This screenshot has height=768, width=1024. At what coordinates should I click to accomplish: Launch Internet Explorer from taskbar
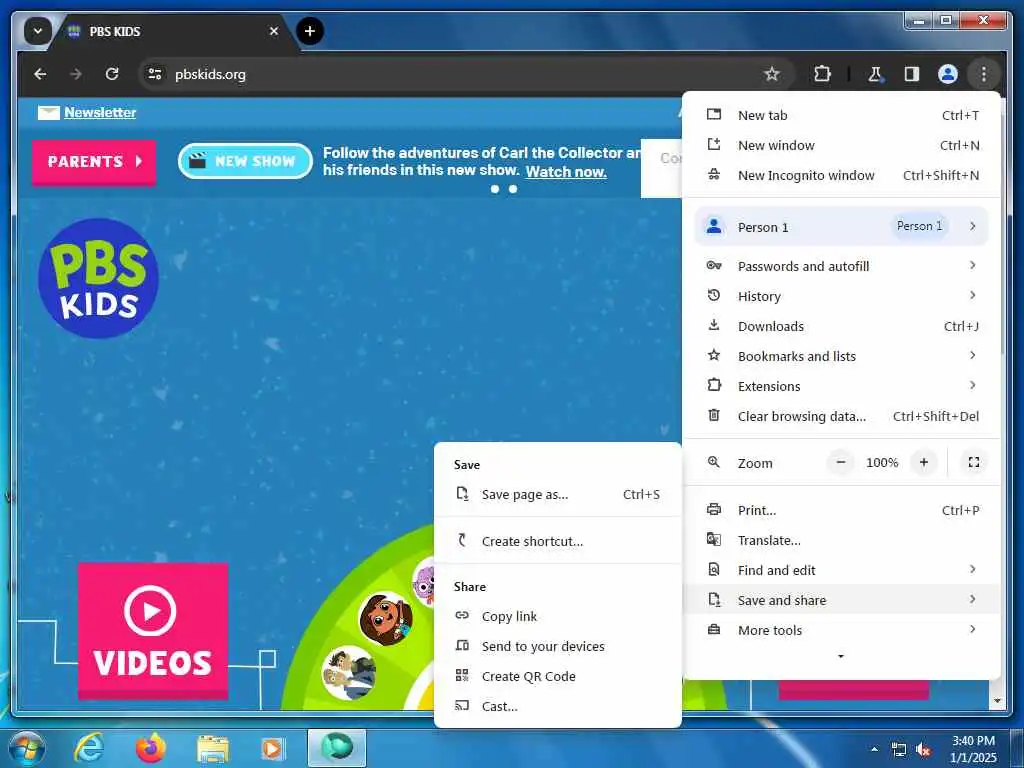tap(88, 748)
